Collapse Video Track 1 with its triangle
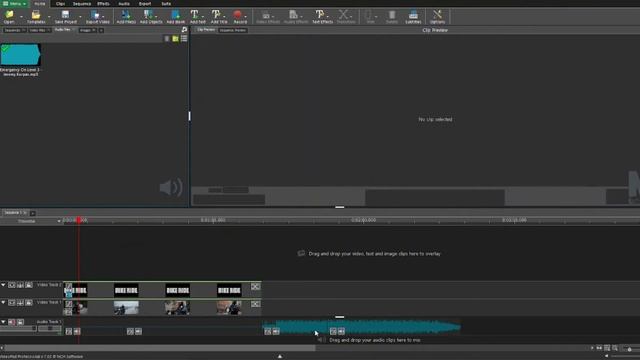This screenshot has height=360, width=640. point(3,302)
